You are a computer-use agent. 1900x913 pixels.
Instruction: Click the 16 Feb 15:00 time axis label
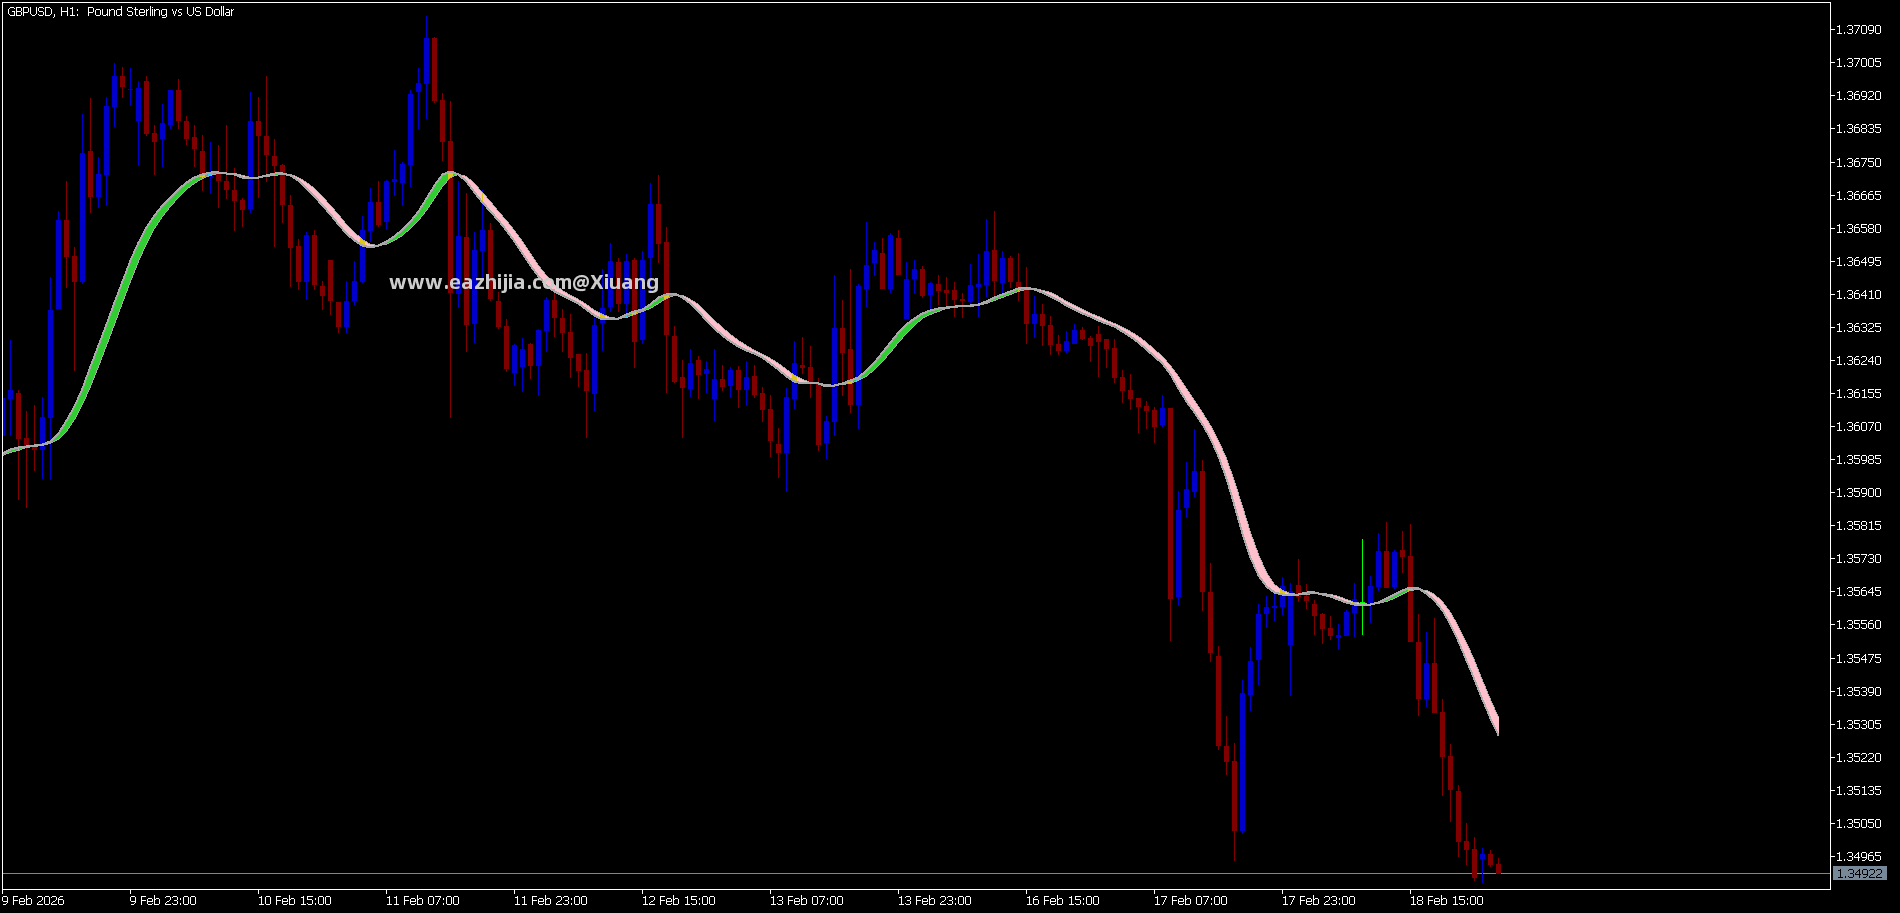pos(1063,901)
